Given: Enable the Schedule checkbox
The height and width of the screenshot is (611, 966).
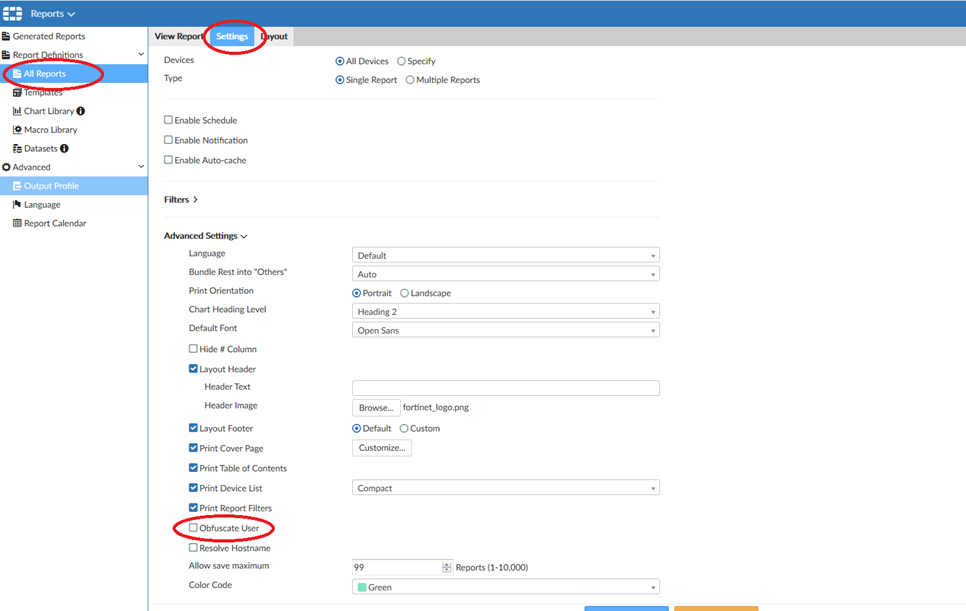Looking at the screenshot, I should (x=168, y=119).
